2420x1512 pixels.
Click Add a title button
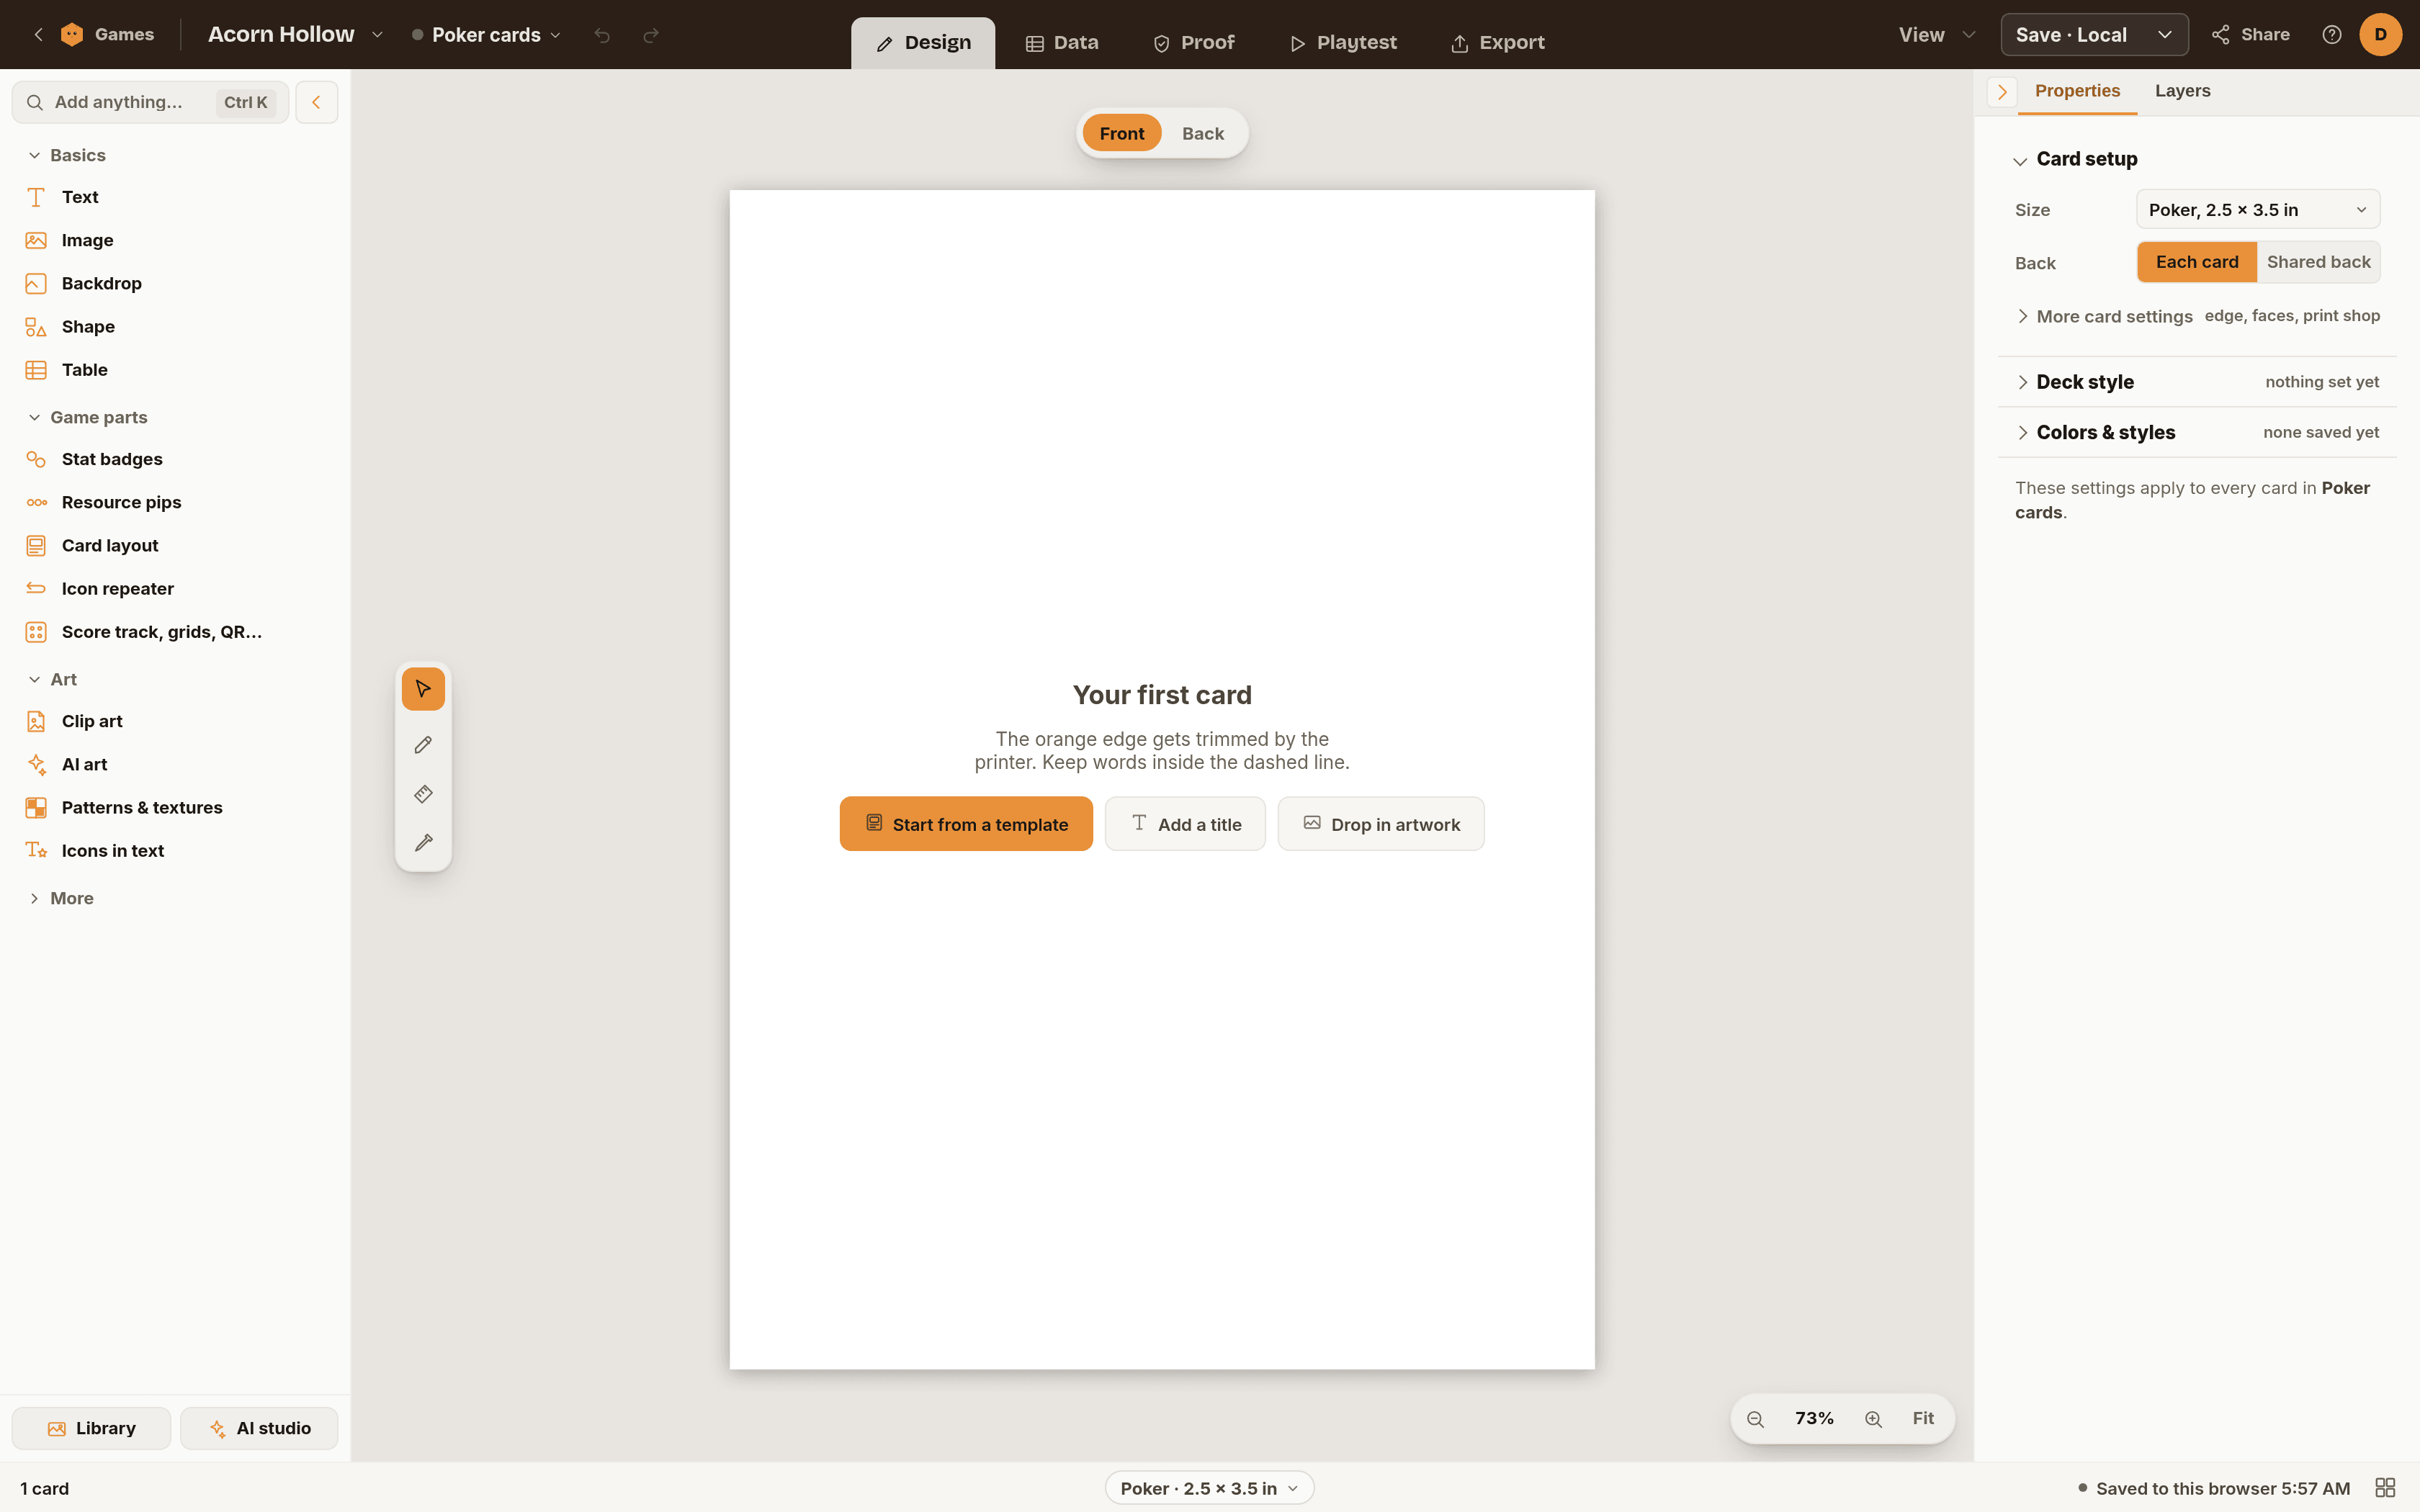pyautogui.click(x=1185, y=824)
